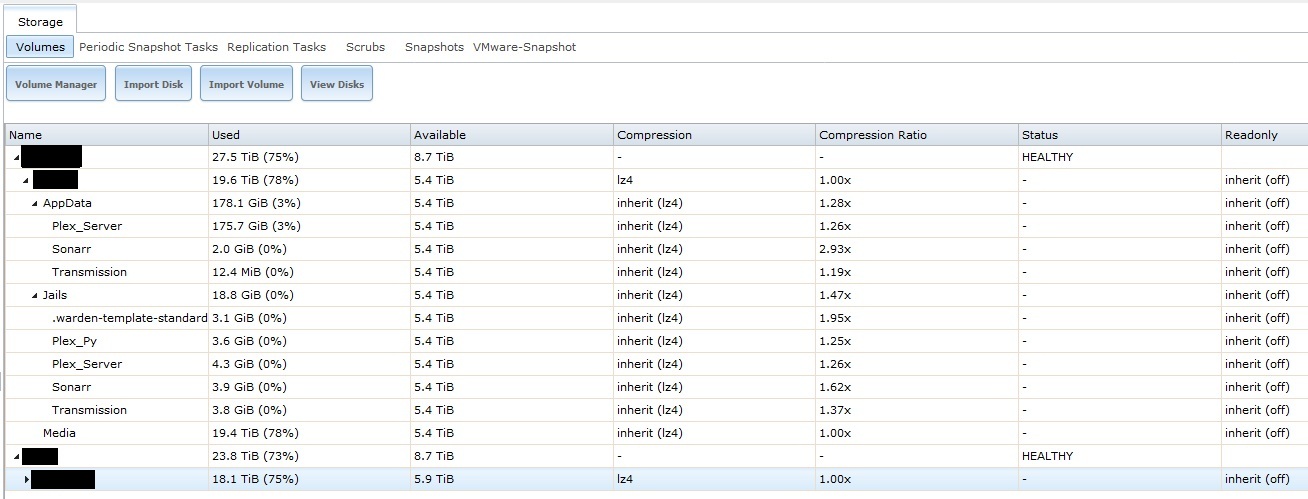Select the .warden-template-standard jail dataset
1308x499 pixels.
tap(130, 318)
